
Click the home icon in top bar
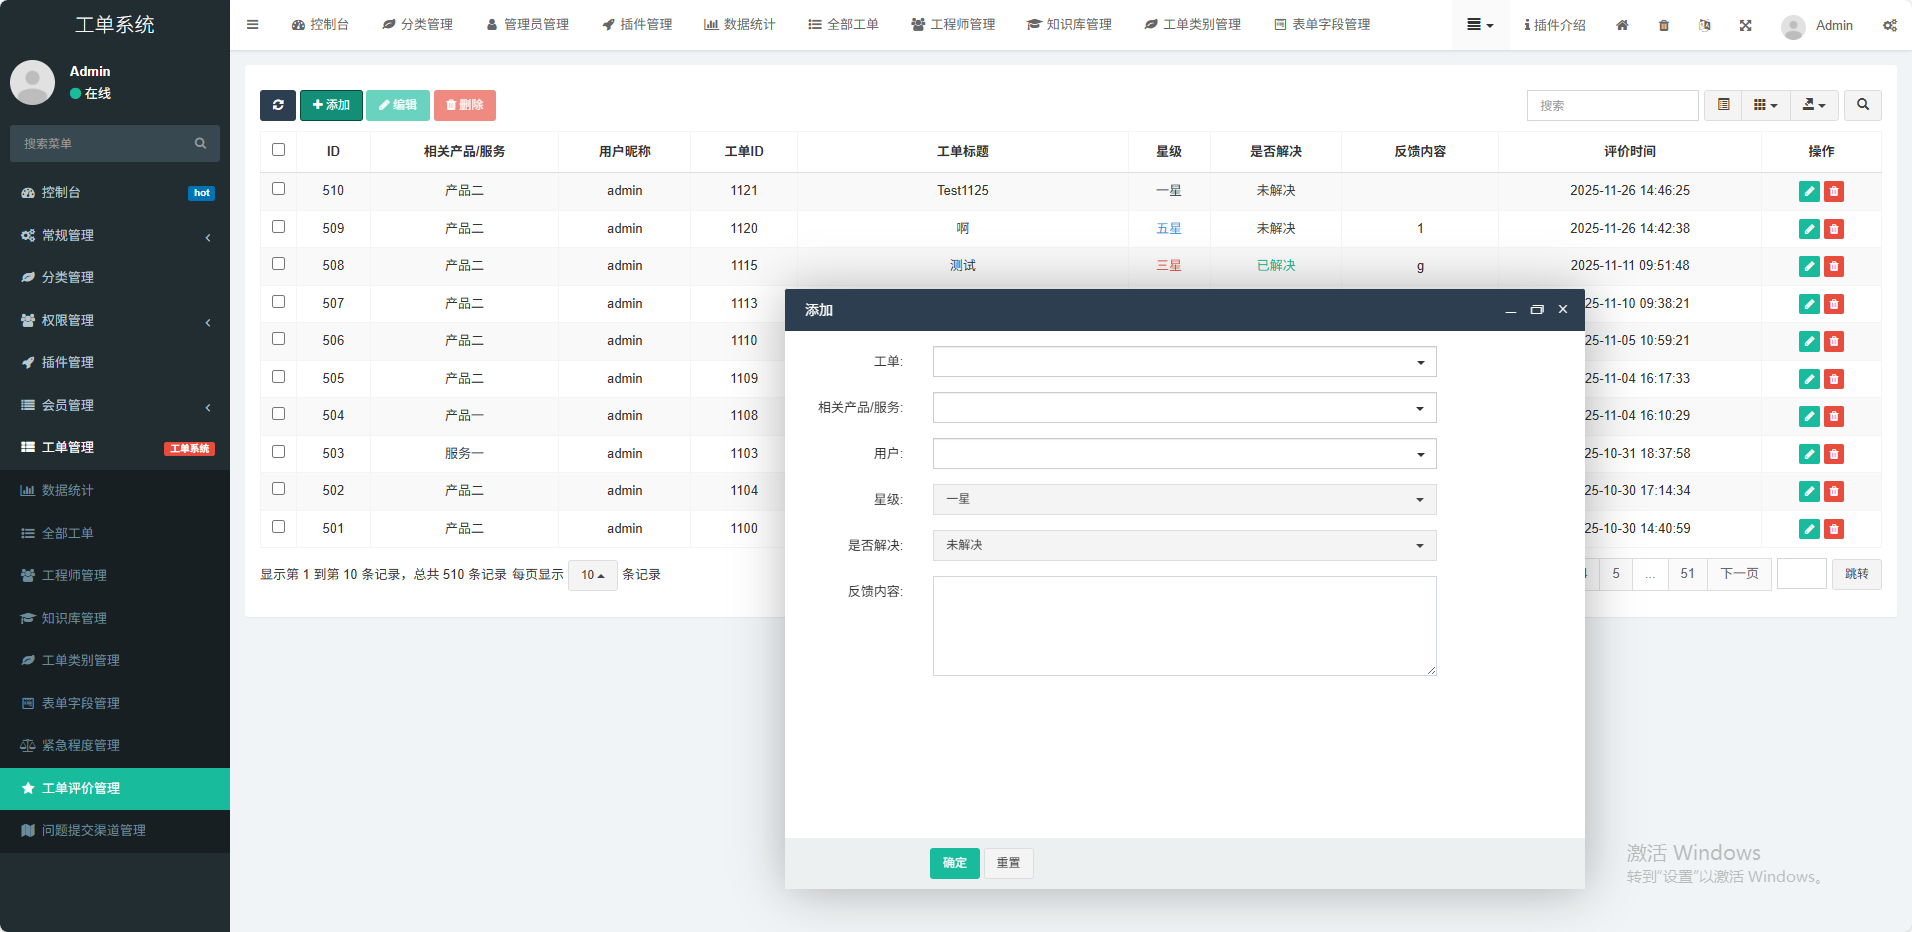pyautogui.click(x=1622, y=25)
